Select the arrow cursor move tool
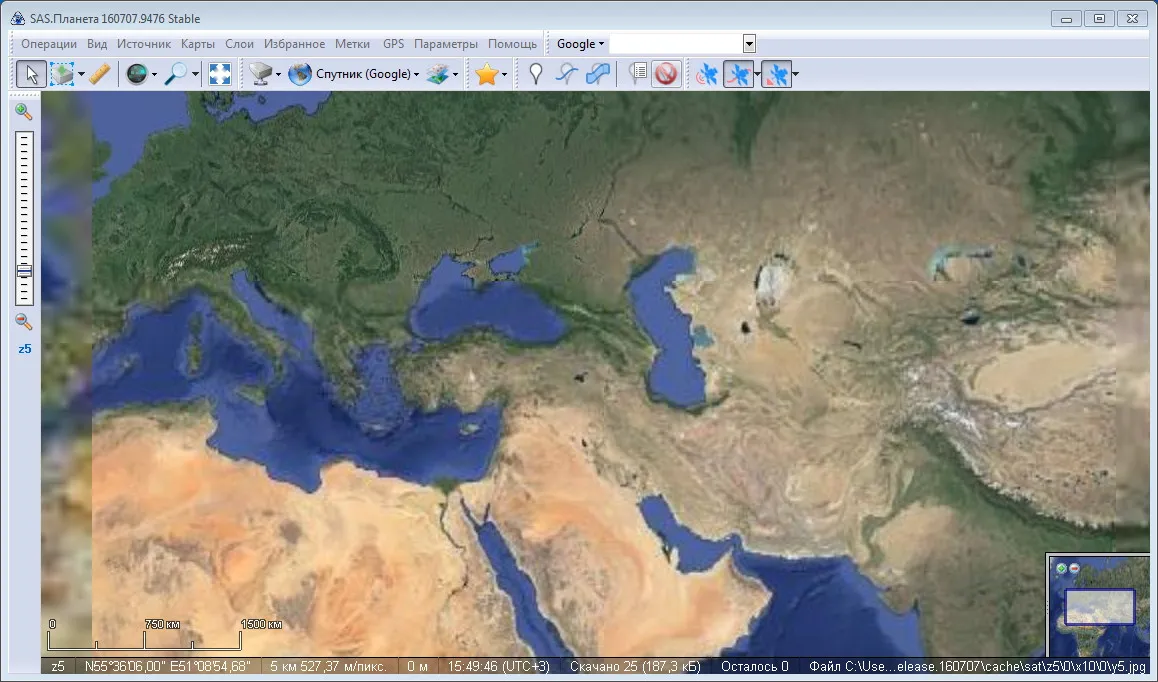Viewport: 1158px width, 682px height. coord(31,74)
